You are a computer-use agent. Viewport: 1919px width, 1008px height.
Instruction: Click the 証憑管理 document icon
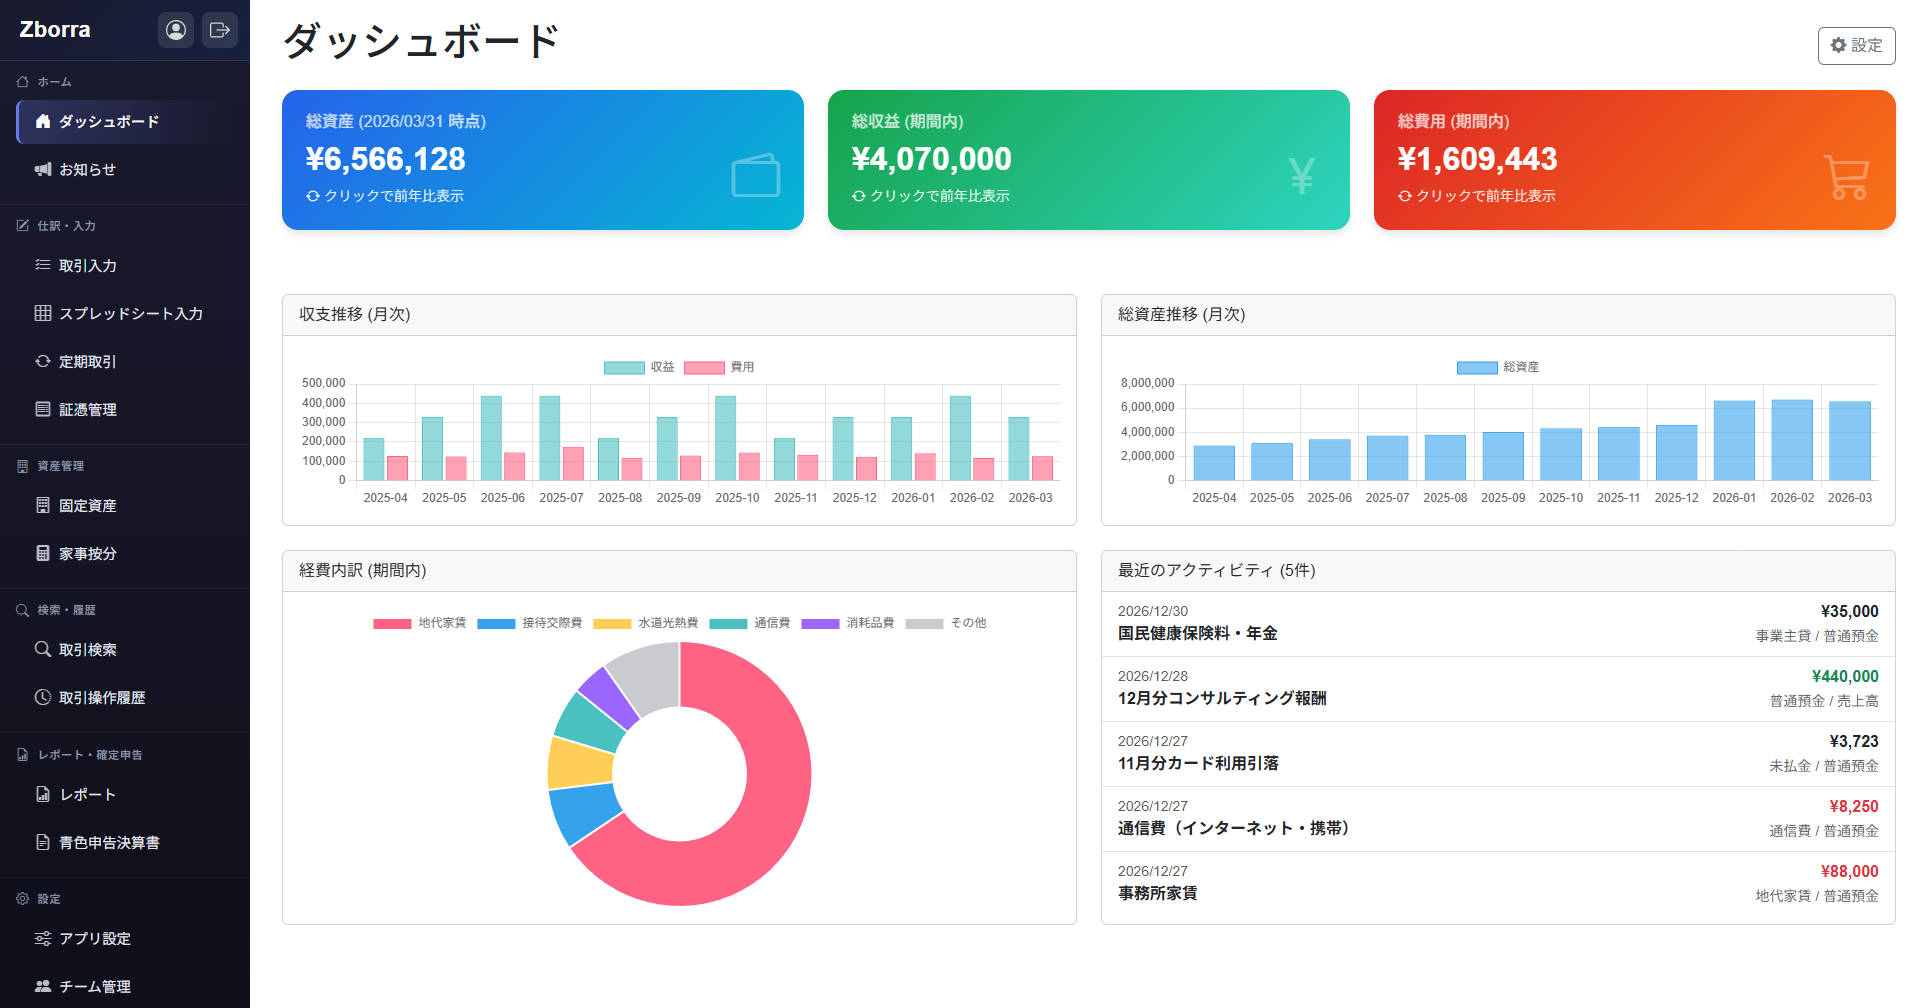click(43, 409)
